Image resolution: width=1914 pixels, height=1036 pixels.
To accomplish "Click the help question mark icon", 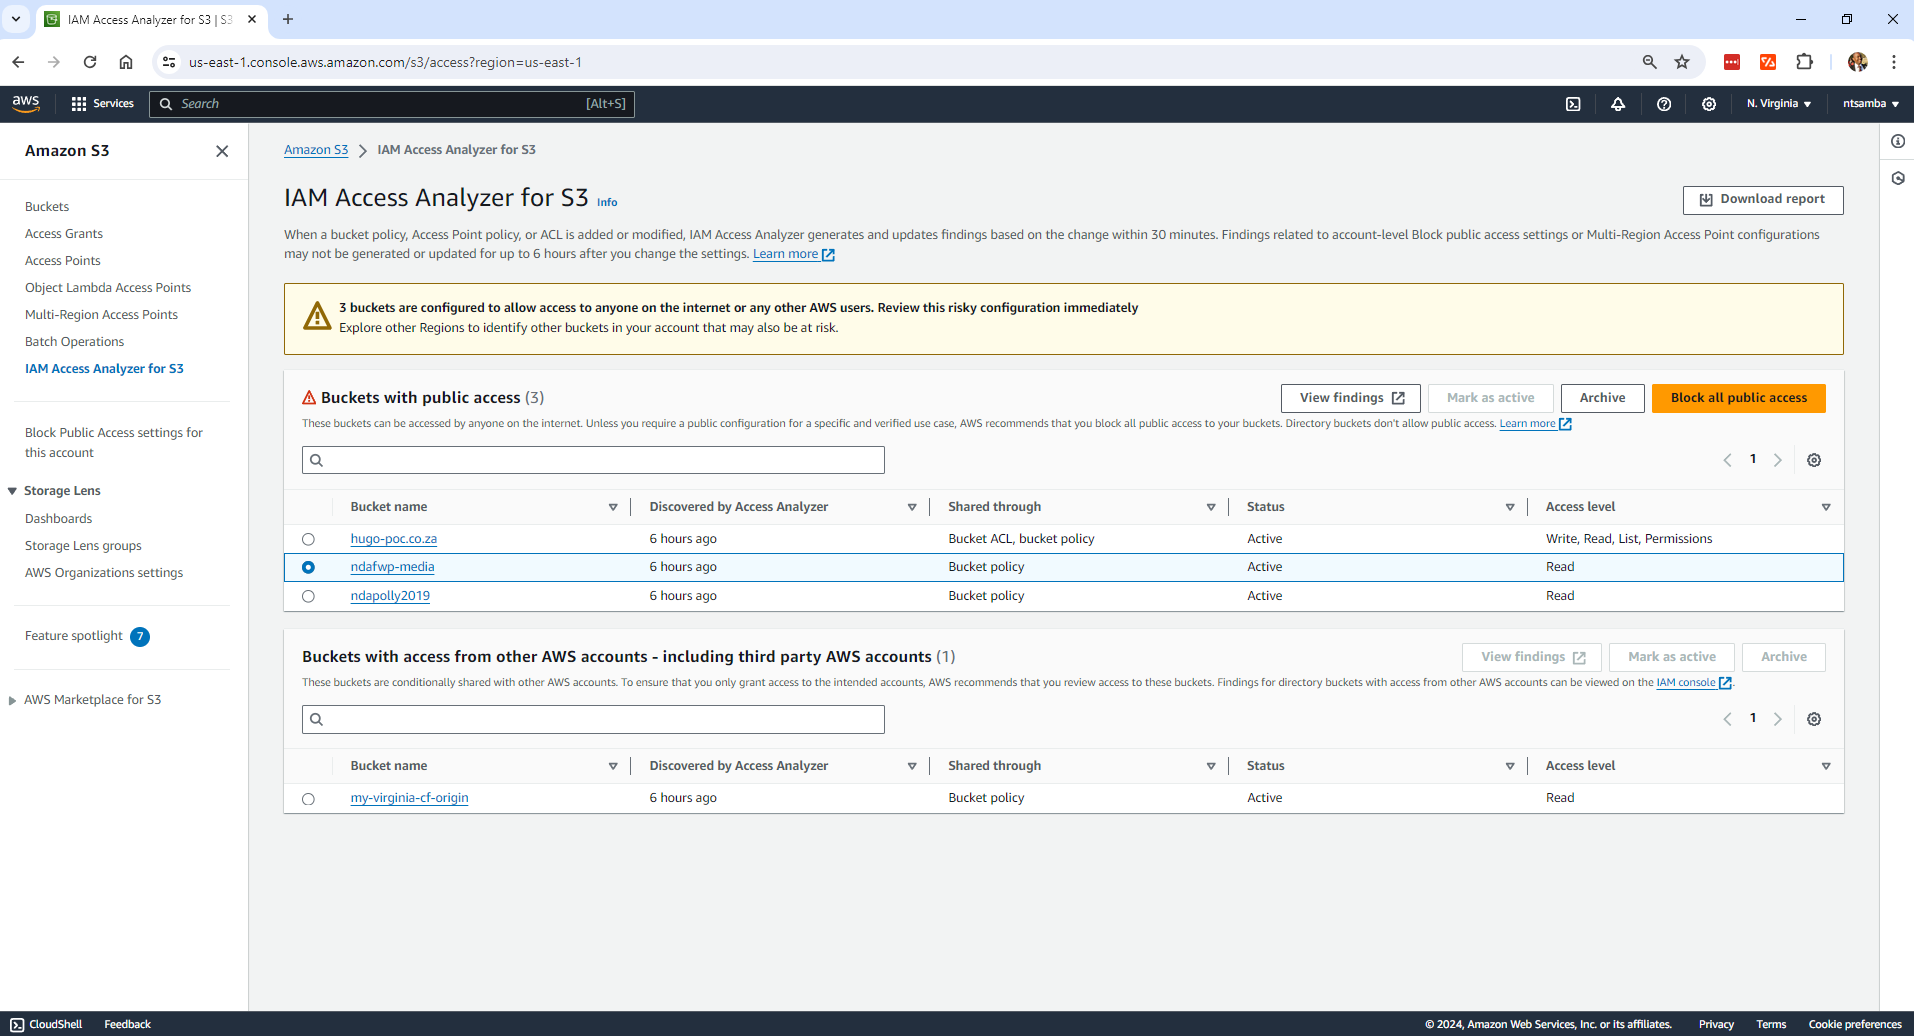I will coord(1664,104).
